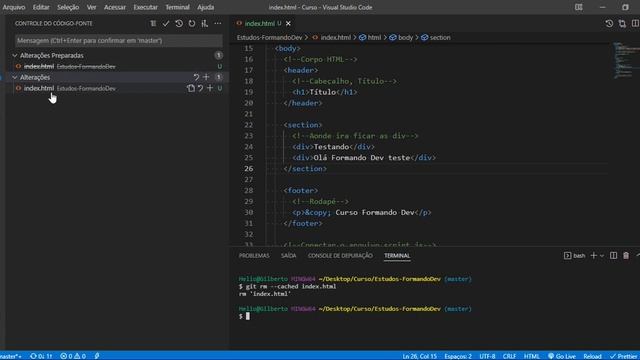Click the Go Live status bar button

(562, 356)
